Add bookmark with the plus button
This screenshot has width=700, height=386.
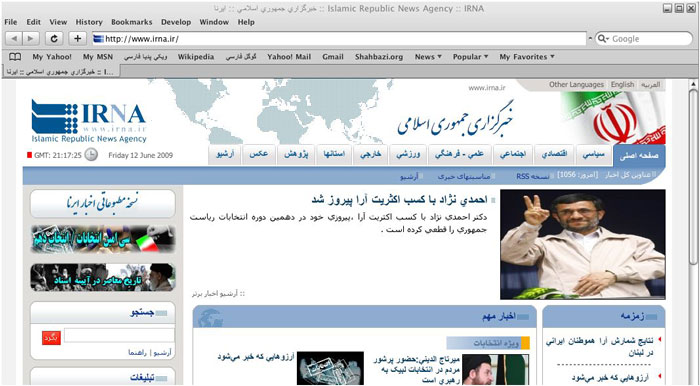78,39
